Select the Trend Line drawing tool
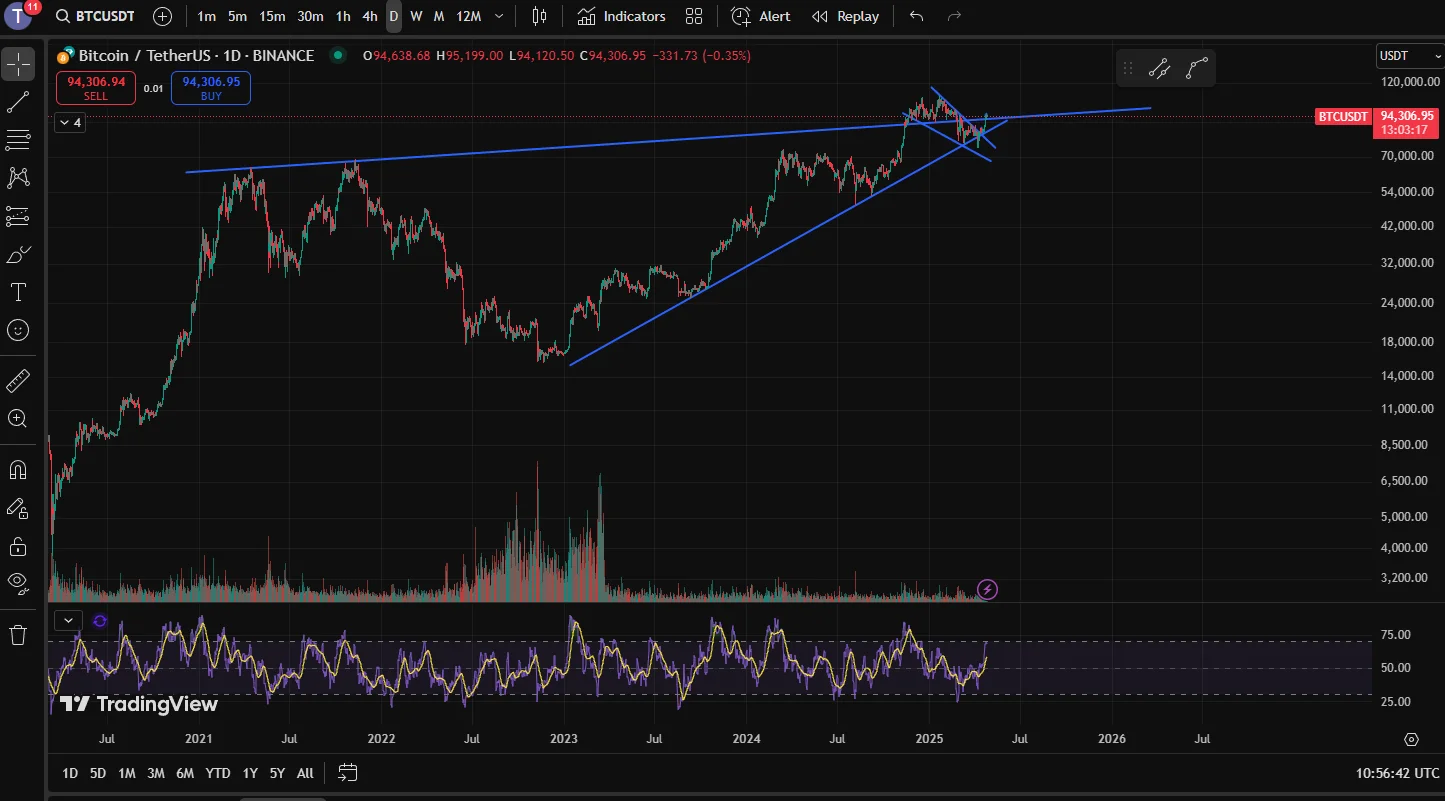Image resolution: width=1445 pixels, height=801 pixels. (x=18, y=102)
